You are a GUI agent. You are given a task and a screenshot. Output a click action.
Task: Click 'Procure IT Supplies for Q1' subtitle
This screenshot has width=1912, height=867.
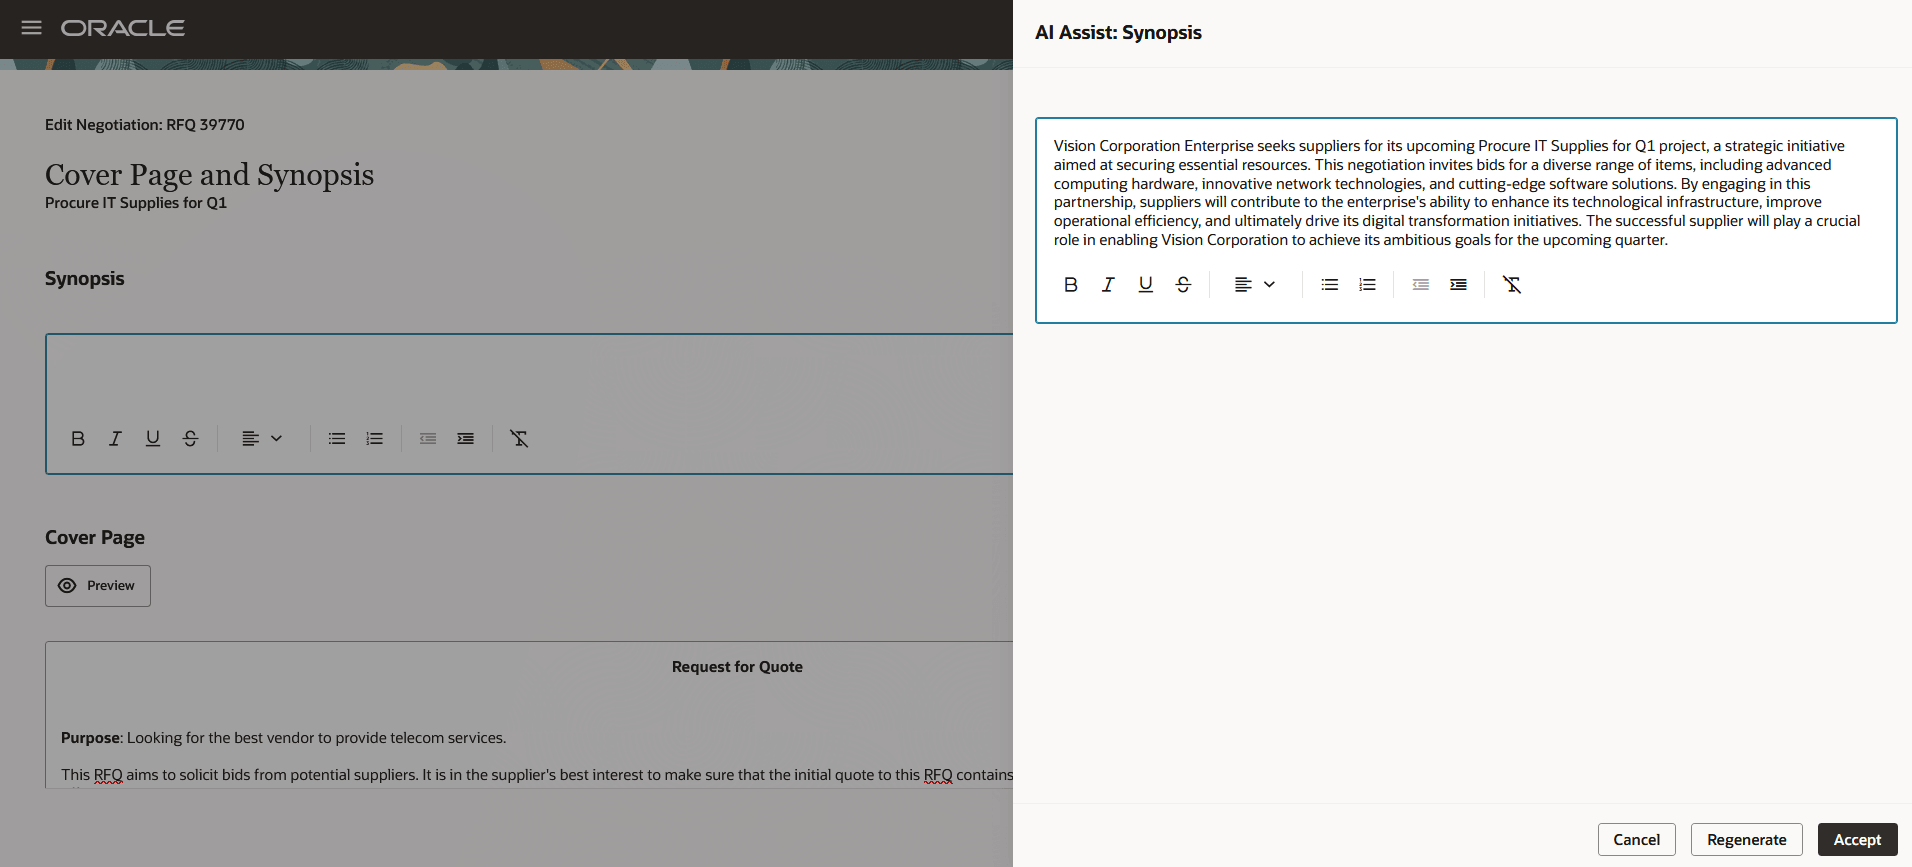coord(136,203)
